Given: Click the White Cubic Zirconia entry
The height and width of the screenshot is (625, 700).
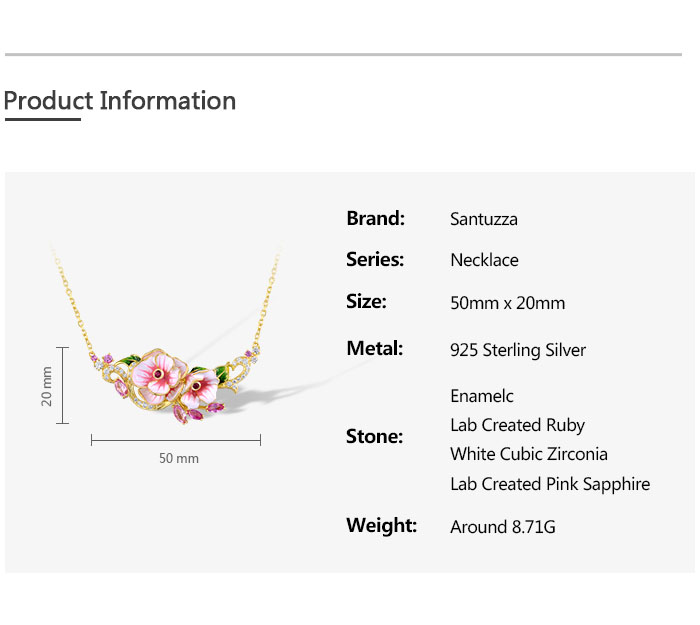Looking at the screenshot, I should (529, 454).
